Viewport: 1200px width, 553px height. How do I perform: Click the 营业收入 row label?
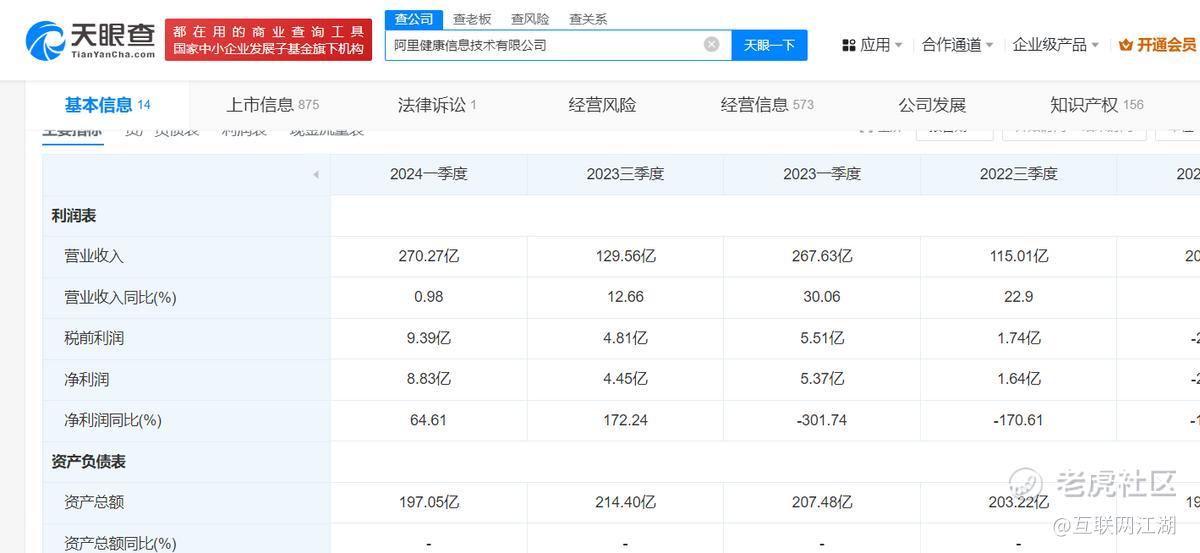click(x=94, y=256)
